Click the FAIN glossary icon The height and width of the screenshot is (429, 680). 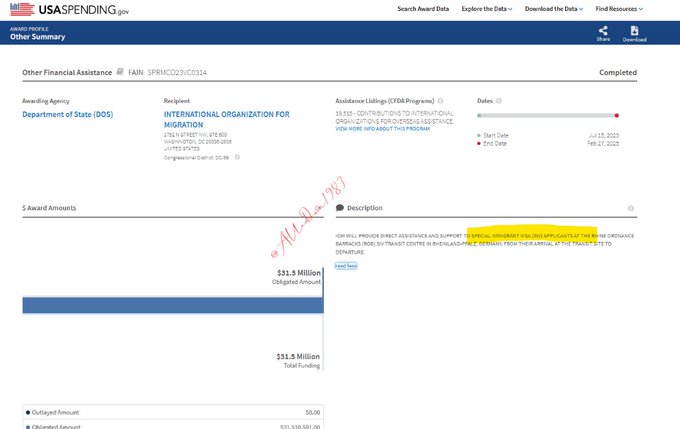tap(120, 72)
